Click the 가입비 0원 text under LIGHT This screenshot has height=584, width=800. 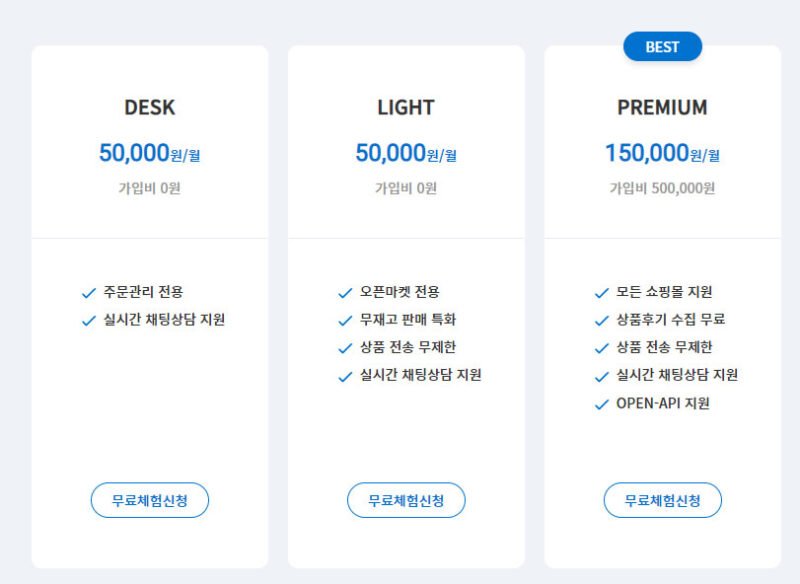tap(406, 188)
